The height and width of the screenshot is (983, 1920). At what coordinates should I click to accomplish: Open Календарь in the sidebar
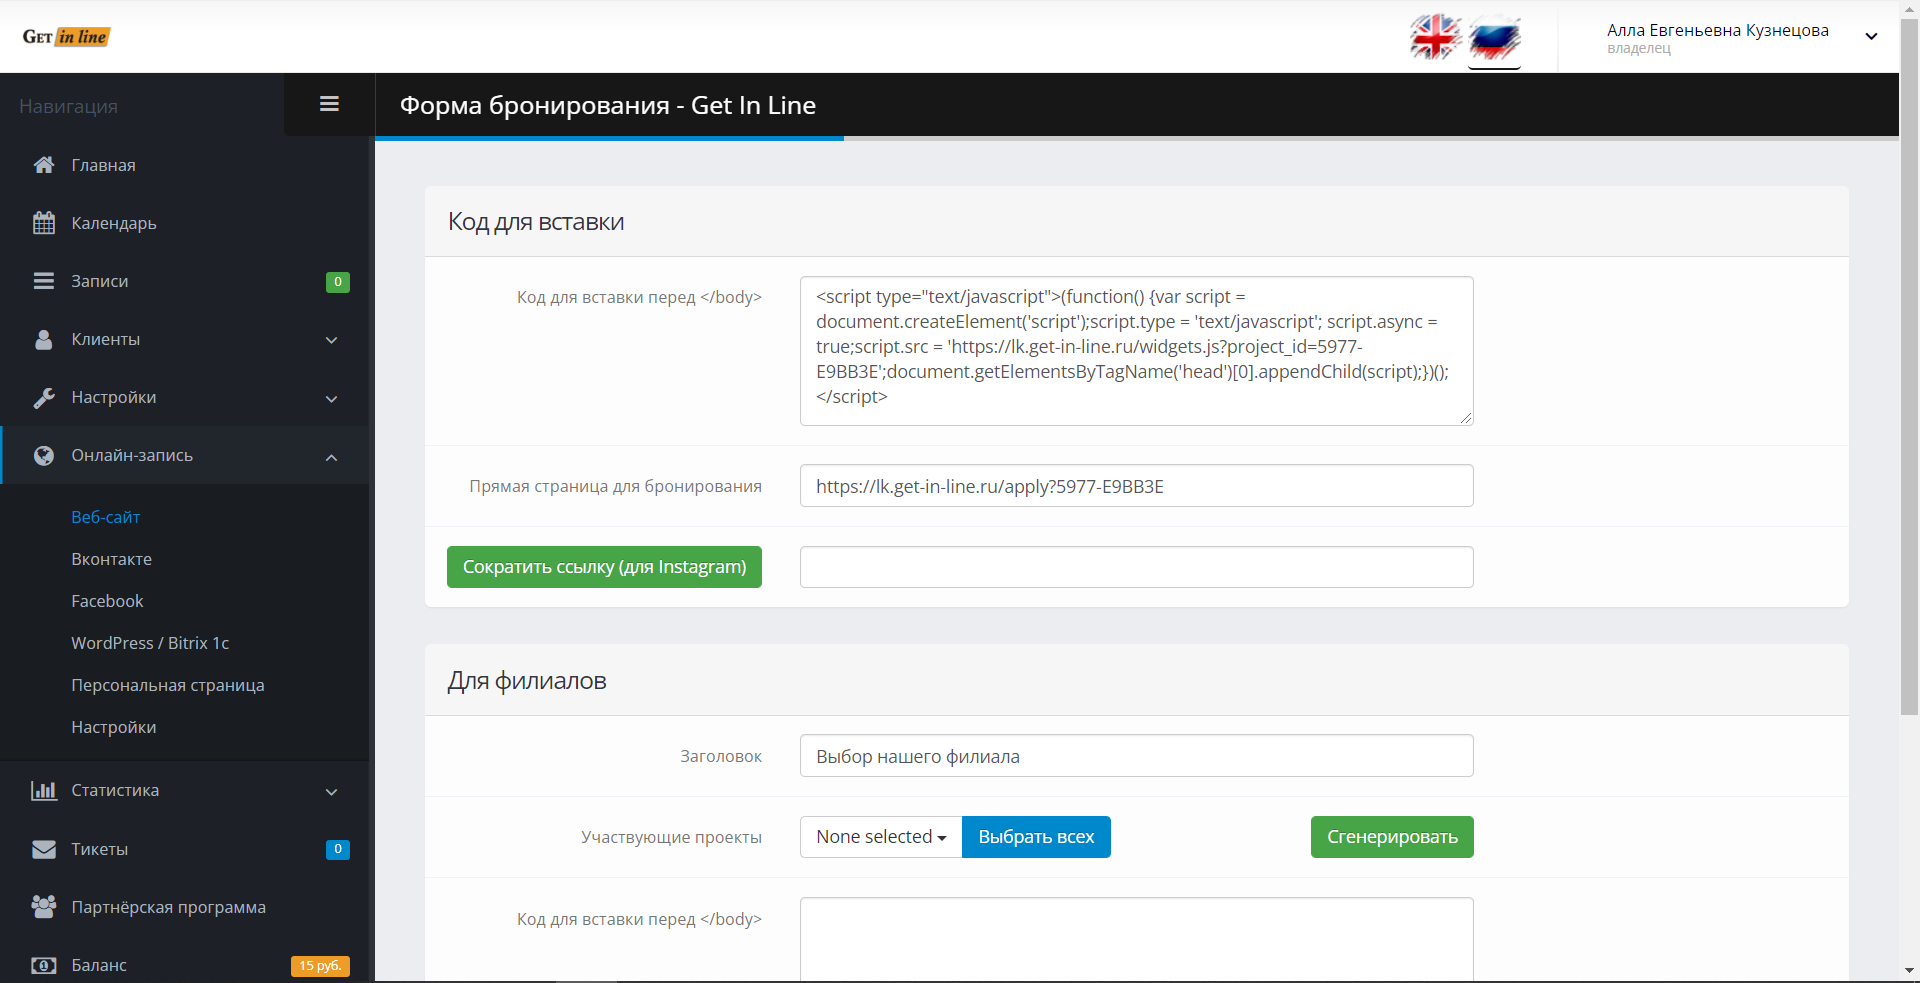(114, 223)
